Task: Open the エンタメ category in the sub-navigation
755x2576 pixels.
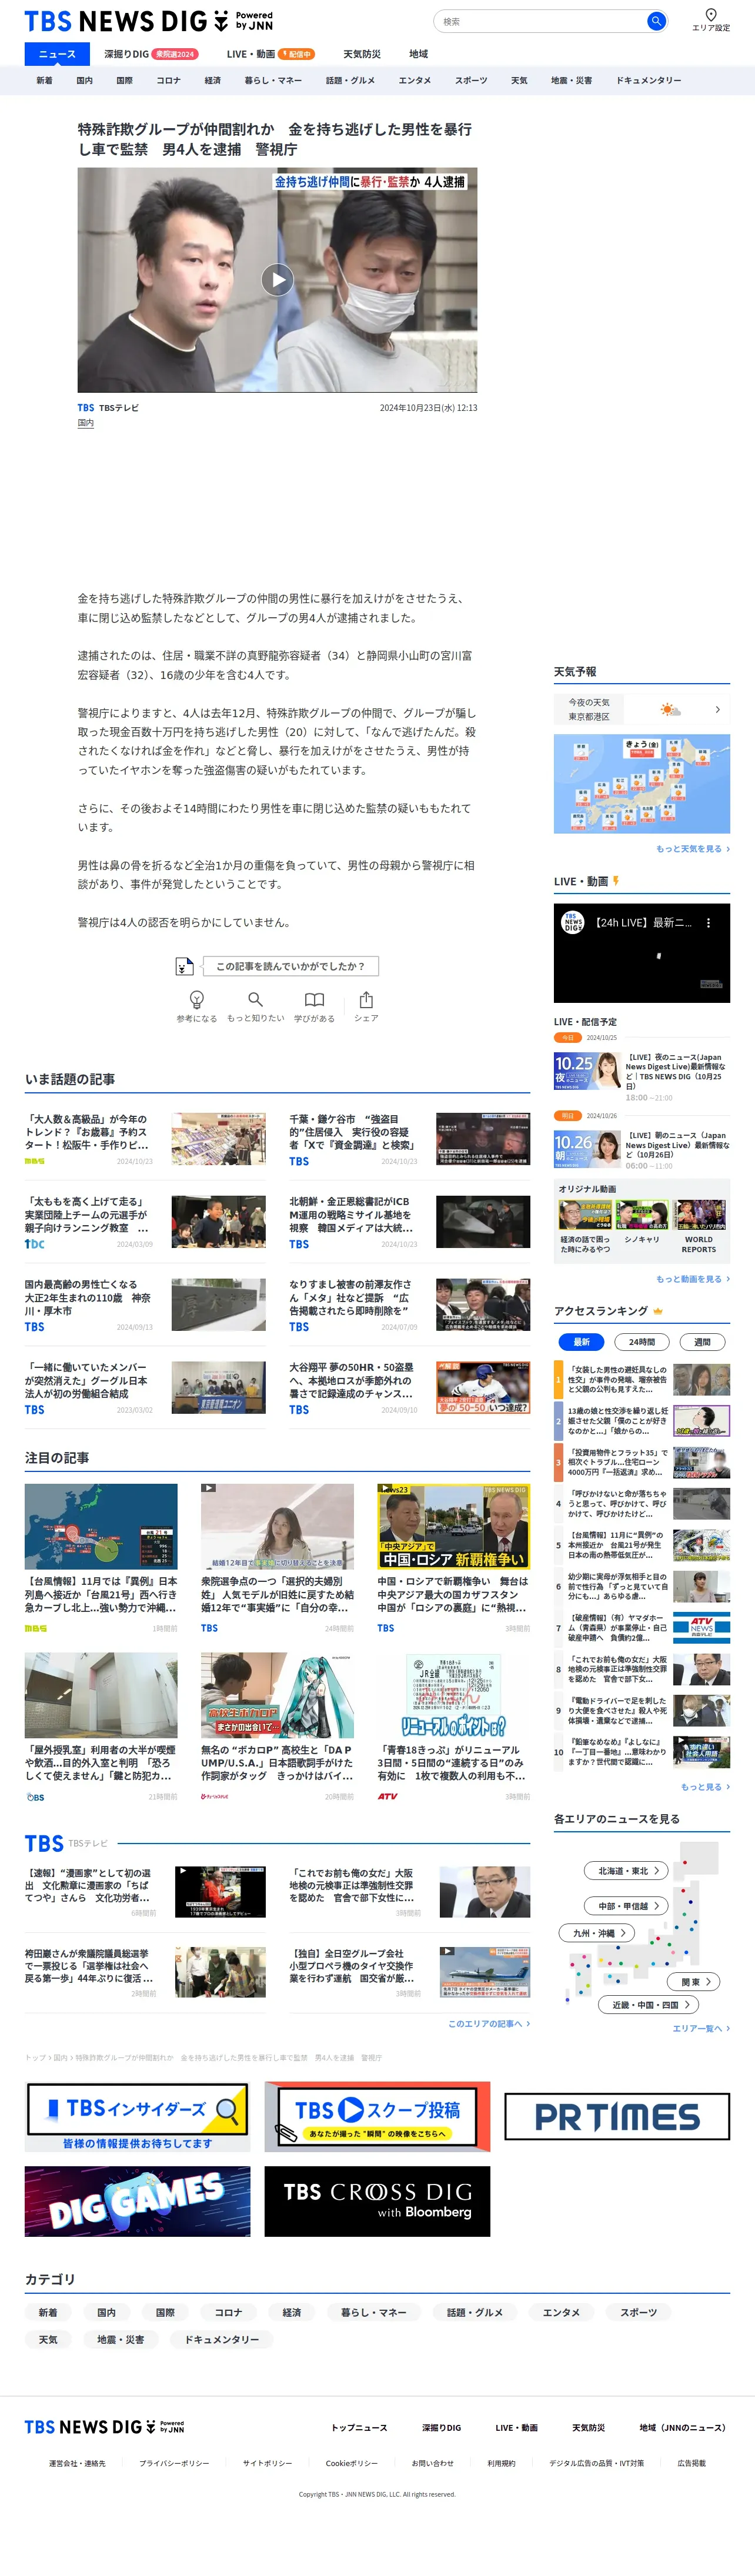Action: [x=415, y=81]
